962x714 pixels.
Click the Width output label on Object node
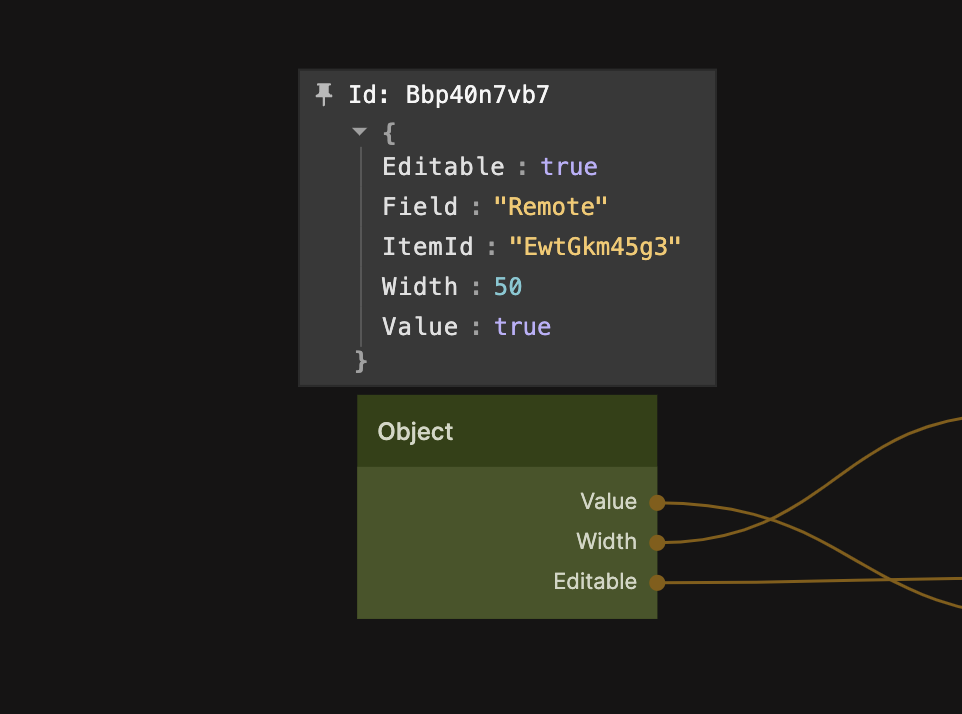[606, 542]
